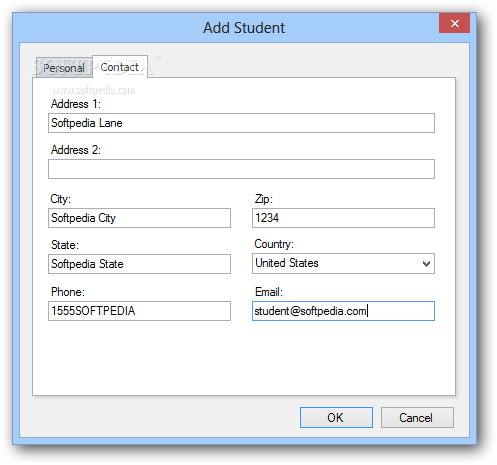Image resolution: width=497 pixels, height=465 pixels.
Task: Click the Address 1 label
Action: pyautogui.click(x=76, y=104)
